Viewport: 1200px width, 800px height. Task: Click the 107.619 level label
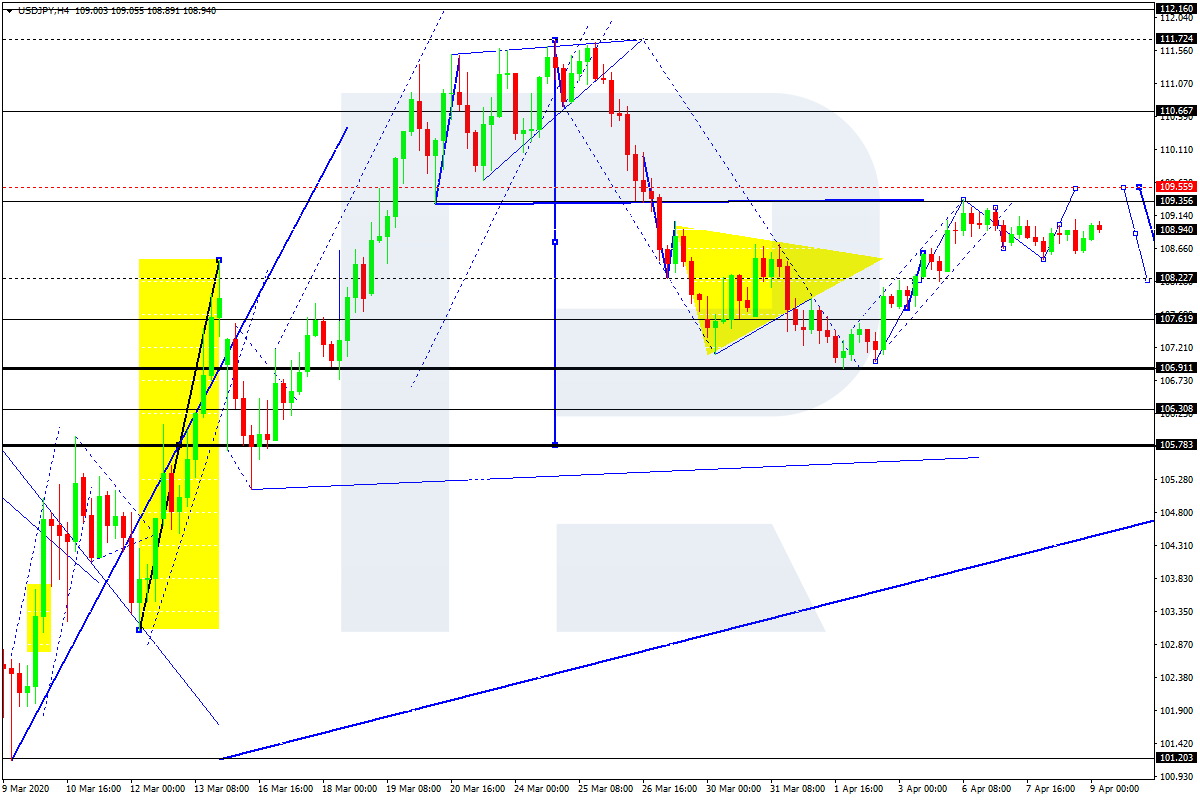point(1175,319)
